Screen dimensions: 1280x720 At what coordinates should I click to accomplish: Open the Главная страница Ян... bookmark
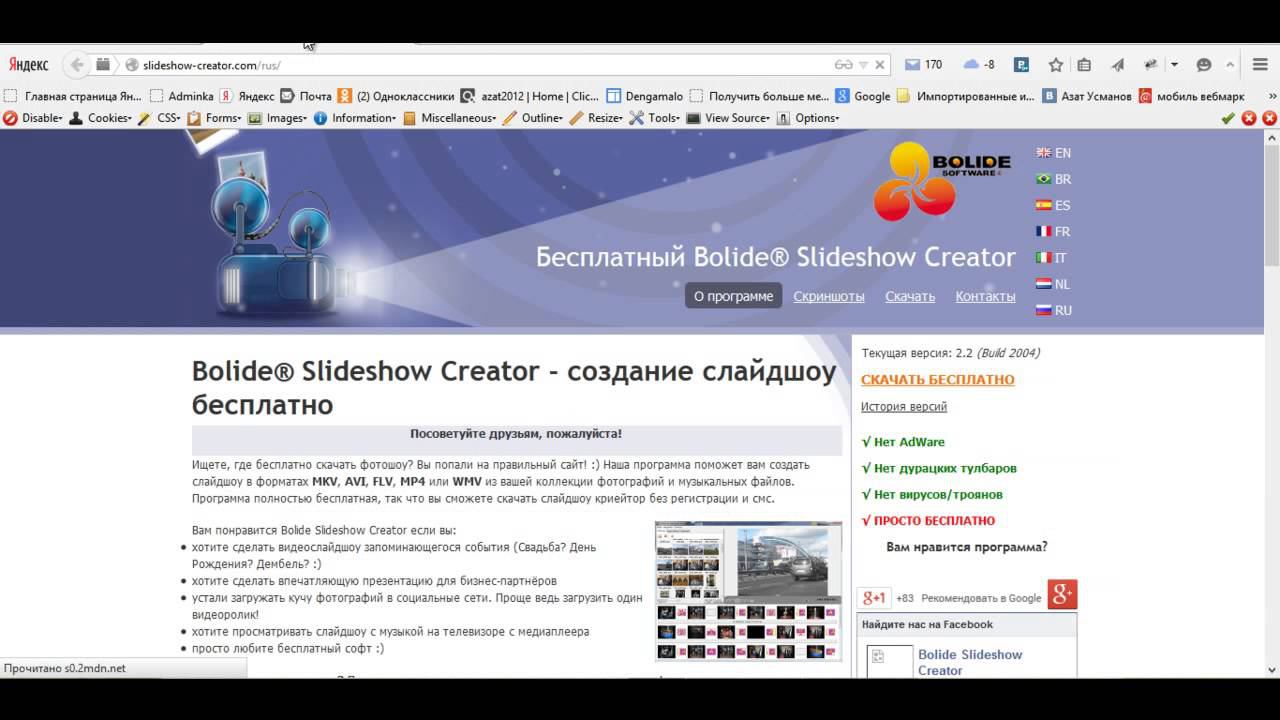74,97
